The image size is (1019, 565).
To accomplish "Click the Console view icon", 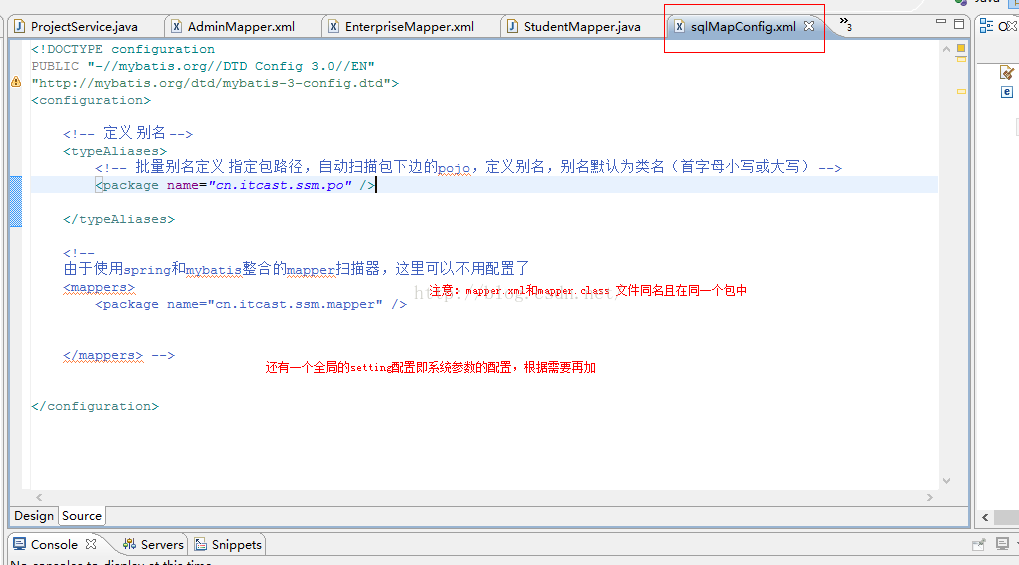I will pyautogui.click(x=19, y=544).
